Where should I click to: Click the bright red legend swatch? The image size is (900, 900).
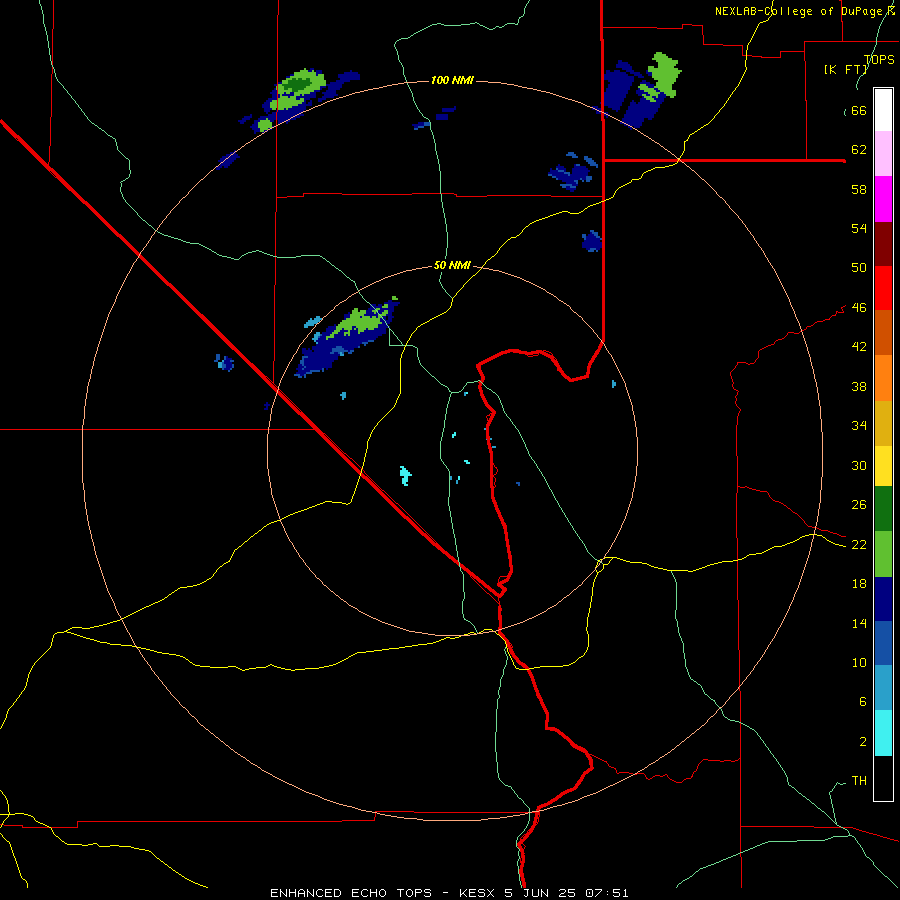point(883,288)
